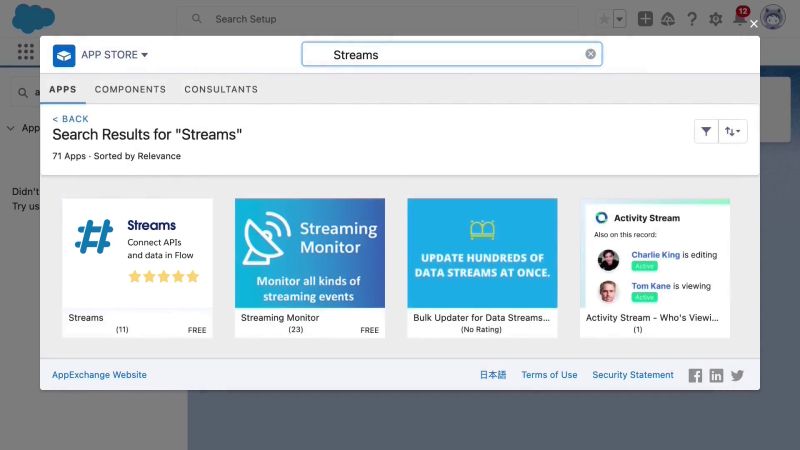
Task: Open the Streaming Monitor app card
Action: coord(310,268)
